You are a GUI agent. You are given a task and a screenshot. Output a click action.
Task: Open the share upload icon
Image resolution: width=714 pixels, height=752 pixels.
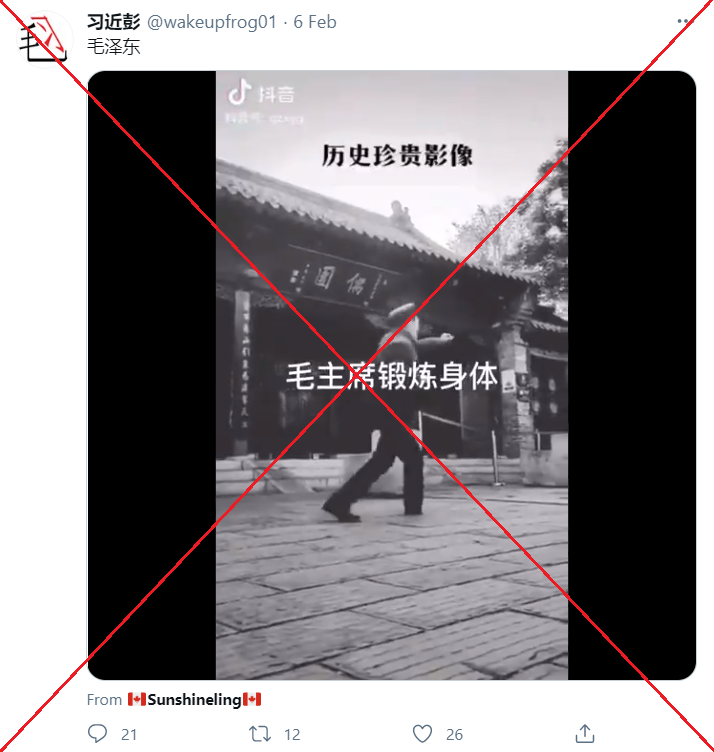pyautogui.click(x=585, y=733)
